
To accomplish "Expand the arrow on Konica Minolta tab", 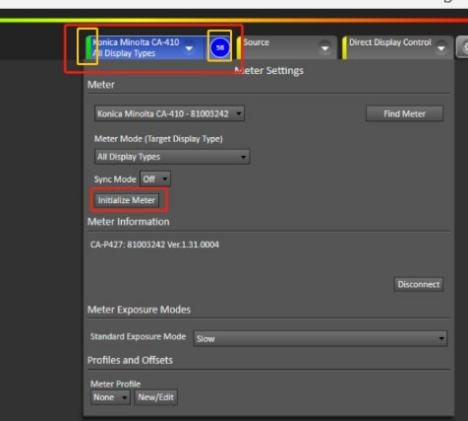I will coord(189,48).
